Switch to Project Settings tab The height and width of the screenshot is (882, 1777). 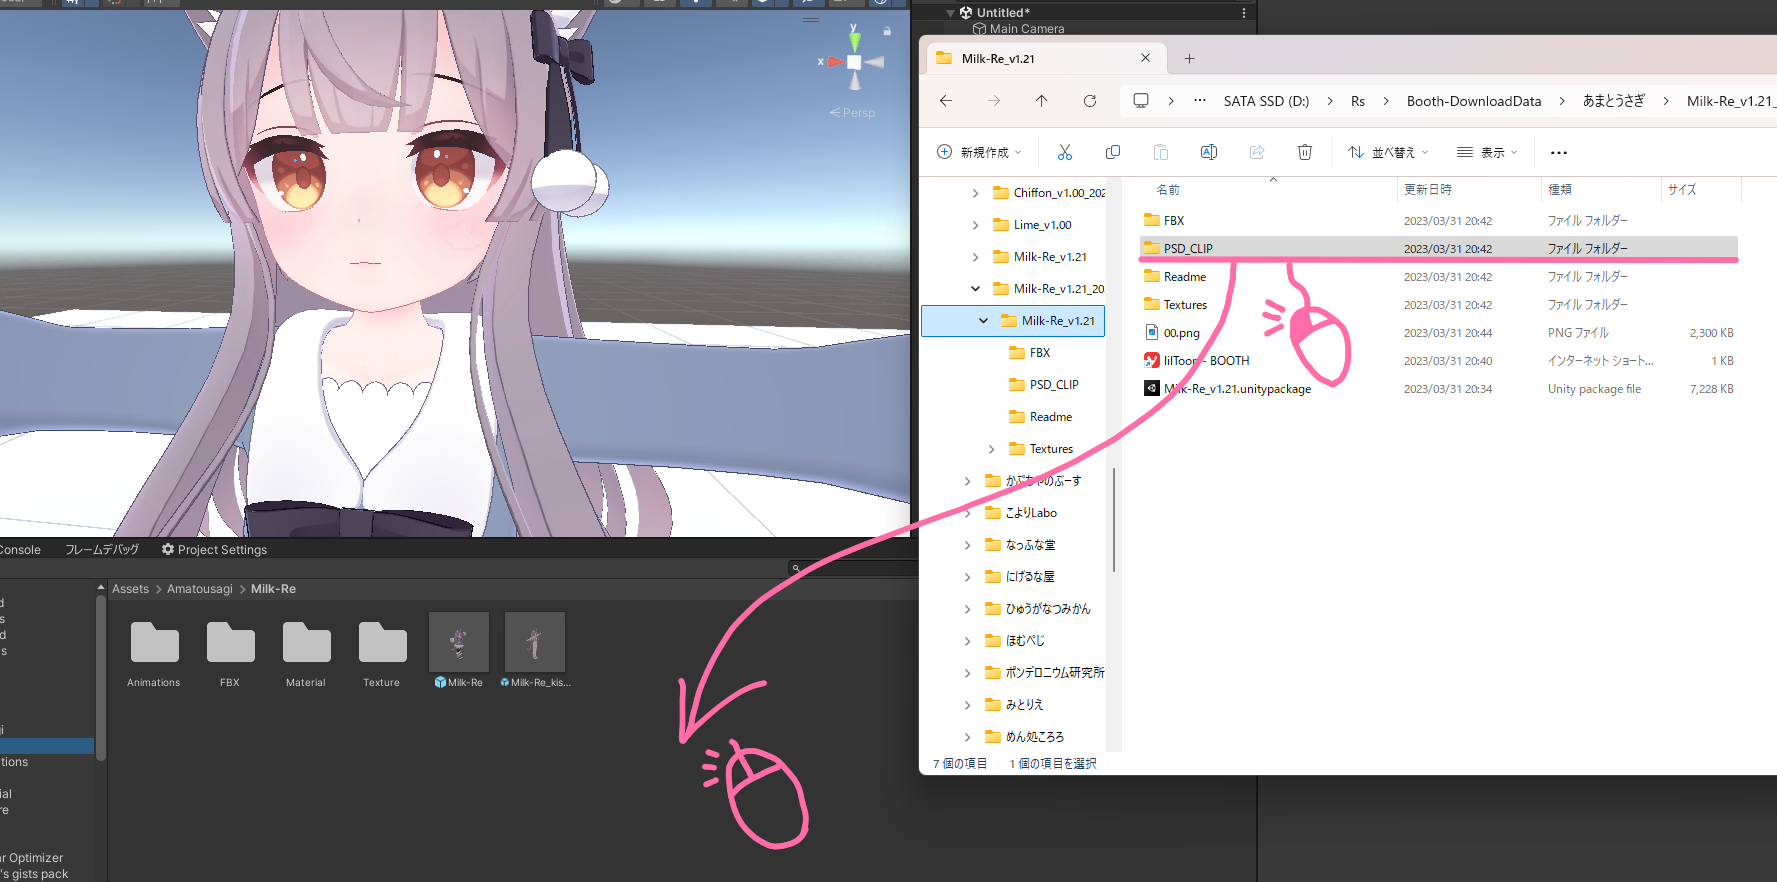coord(214,550)
